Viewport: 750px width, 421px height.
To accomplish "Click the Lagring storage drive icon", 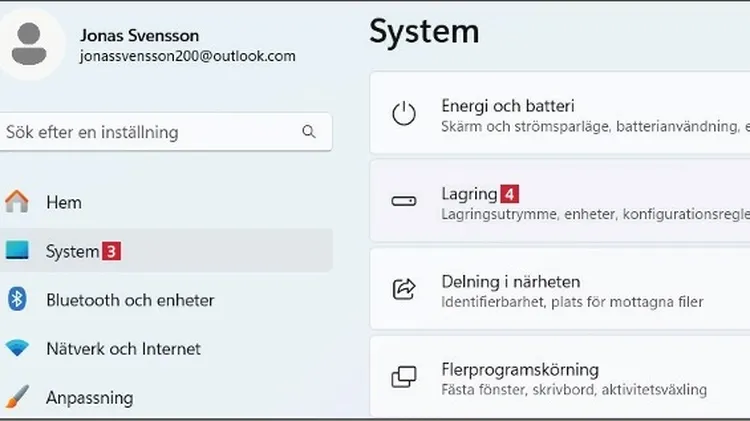I will [404, 202].
